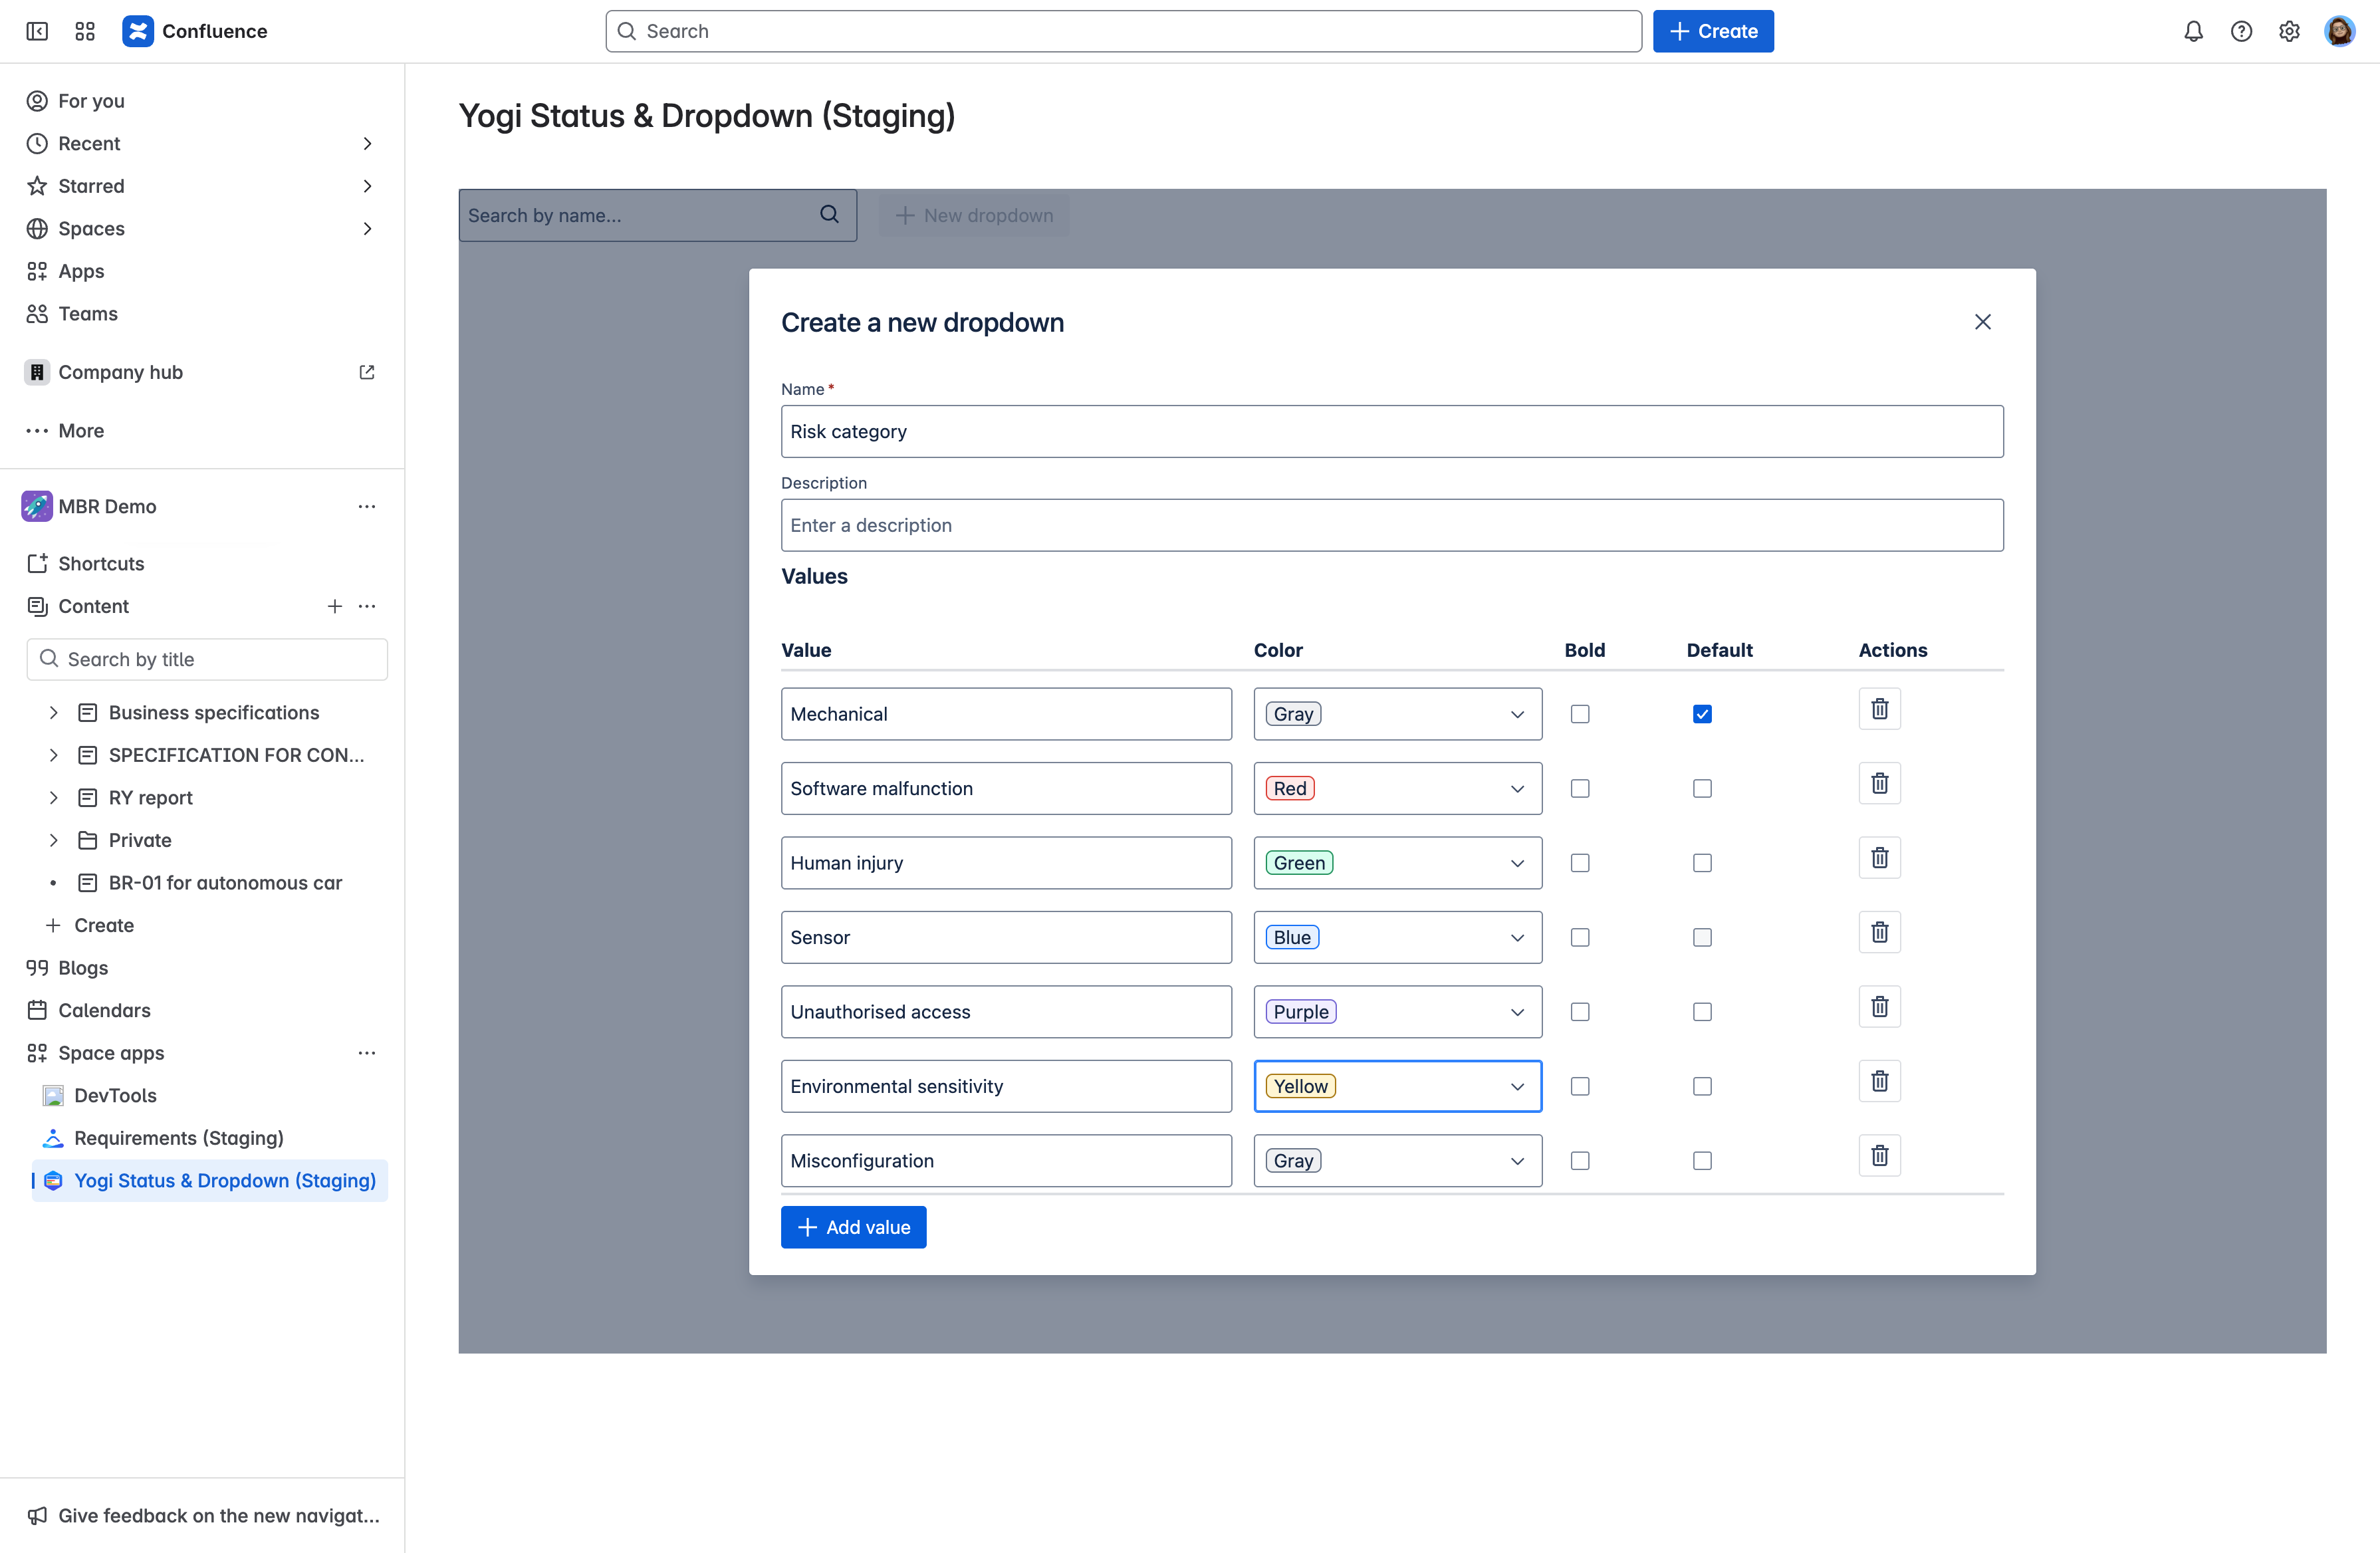Delete the Sensor value row
Image resolution: width=2380 pixels, height=1553 pixels.
(x=1879, y=931)
